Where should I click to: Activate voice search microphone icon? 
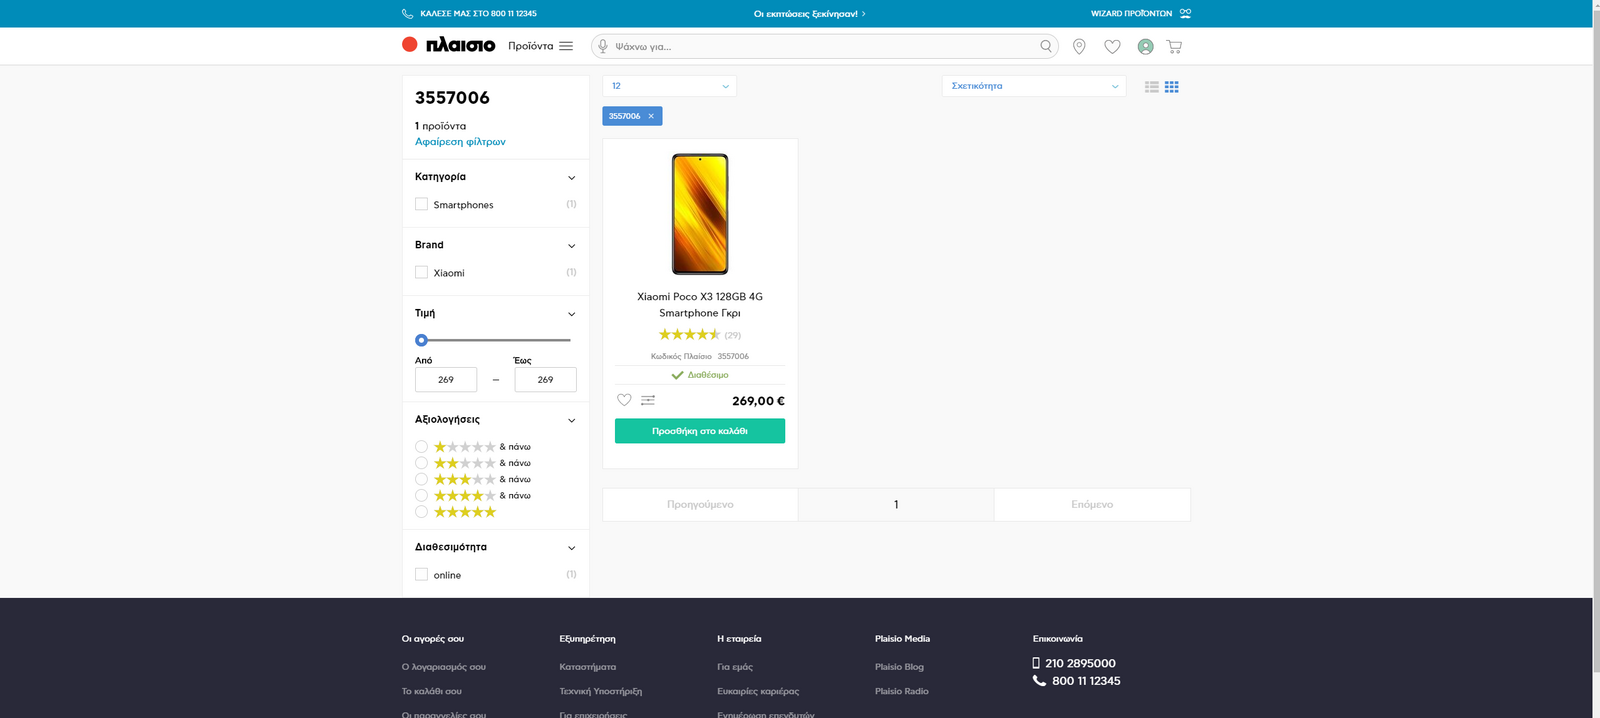[x=602, y=46]
